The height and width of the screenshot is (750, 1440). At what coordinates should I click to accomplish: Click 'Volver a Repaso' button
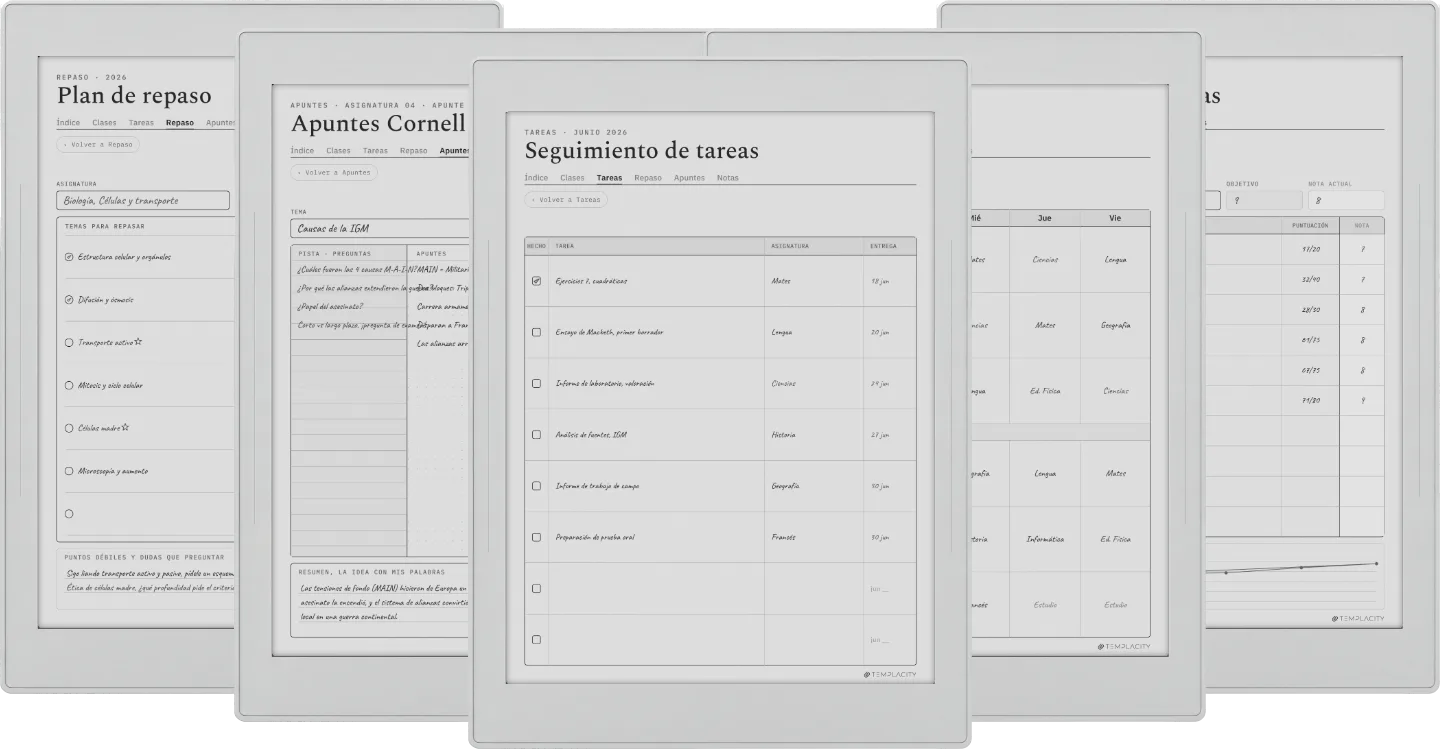point(98,145)
